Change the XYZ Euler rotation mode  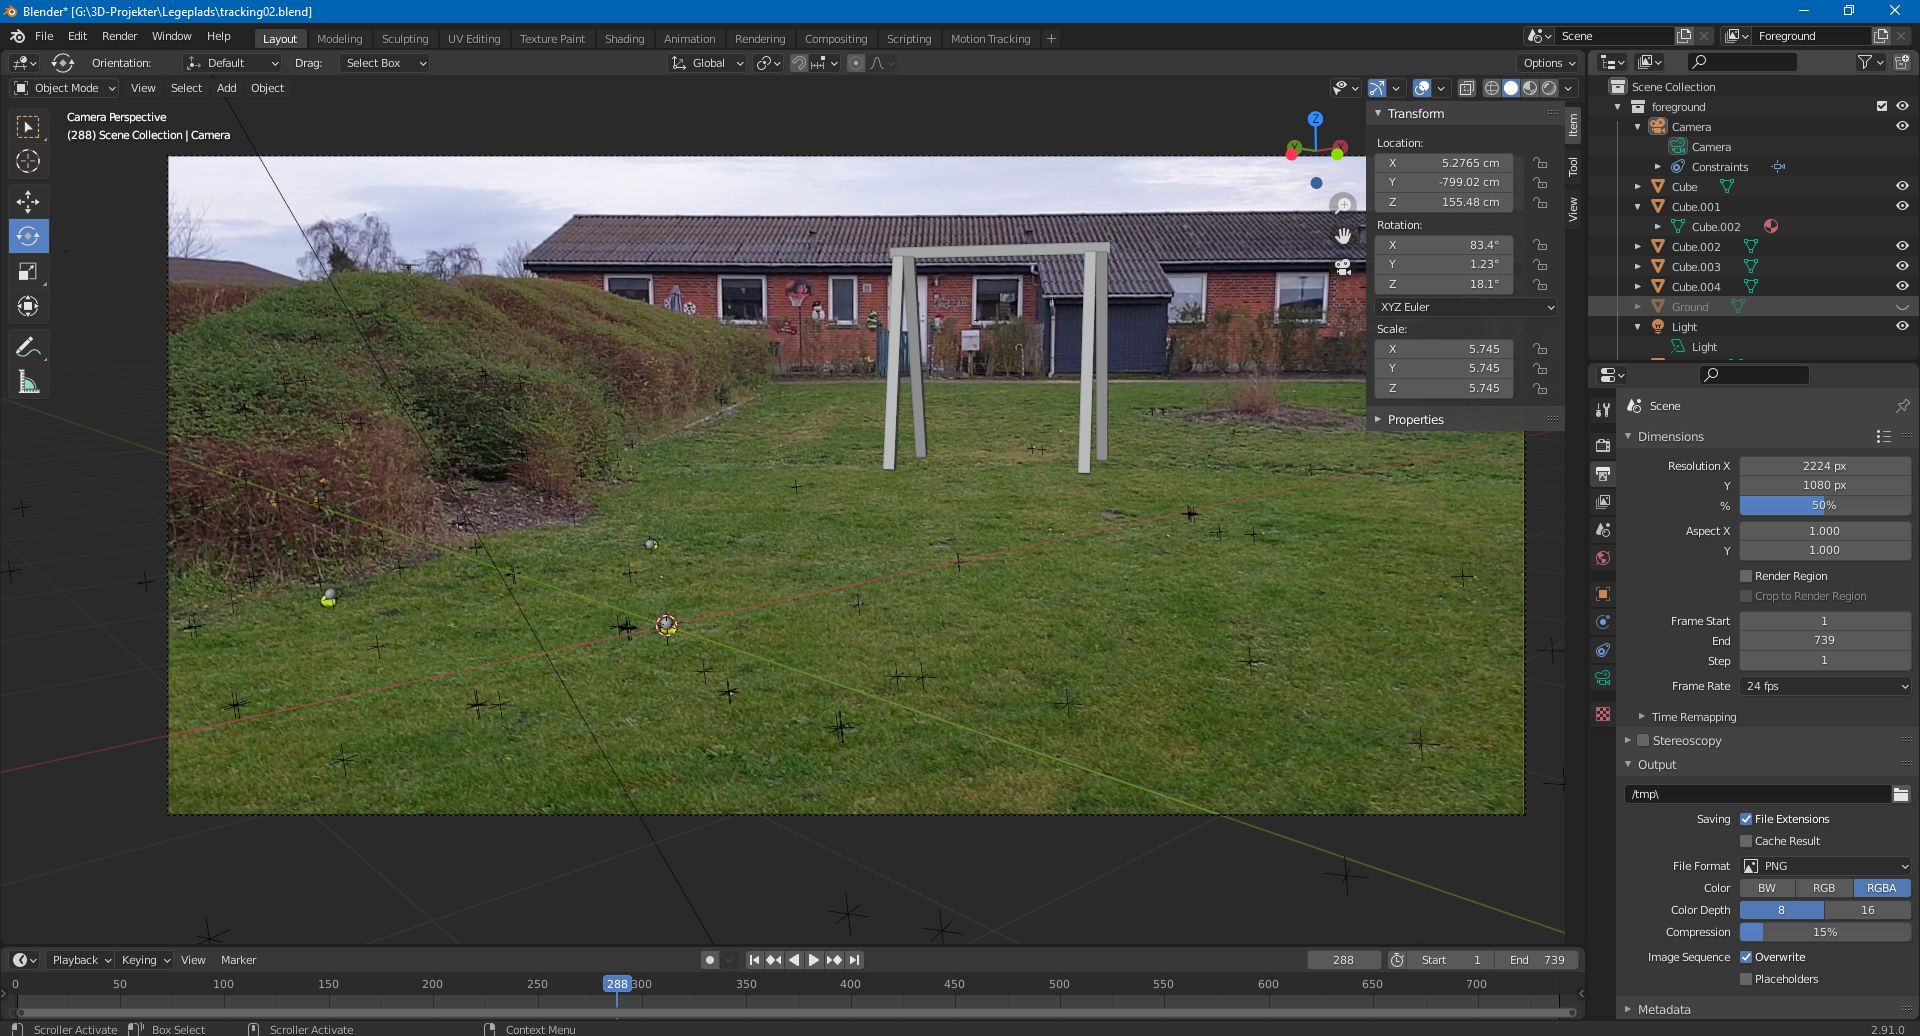1466,307
